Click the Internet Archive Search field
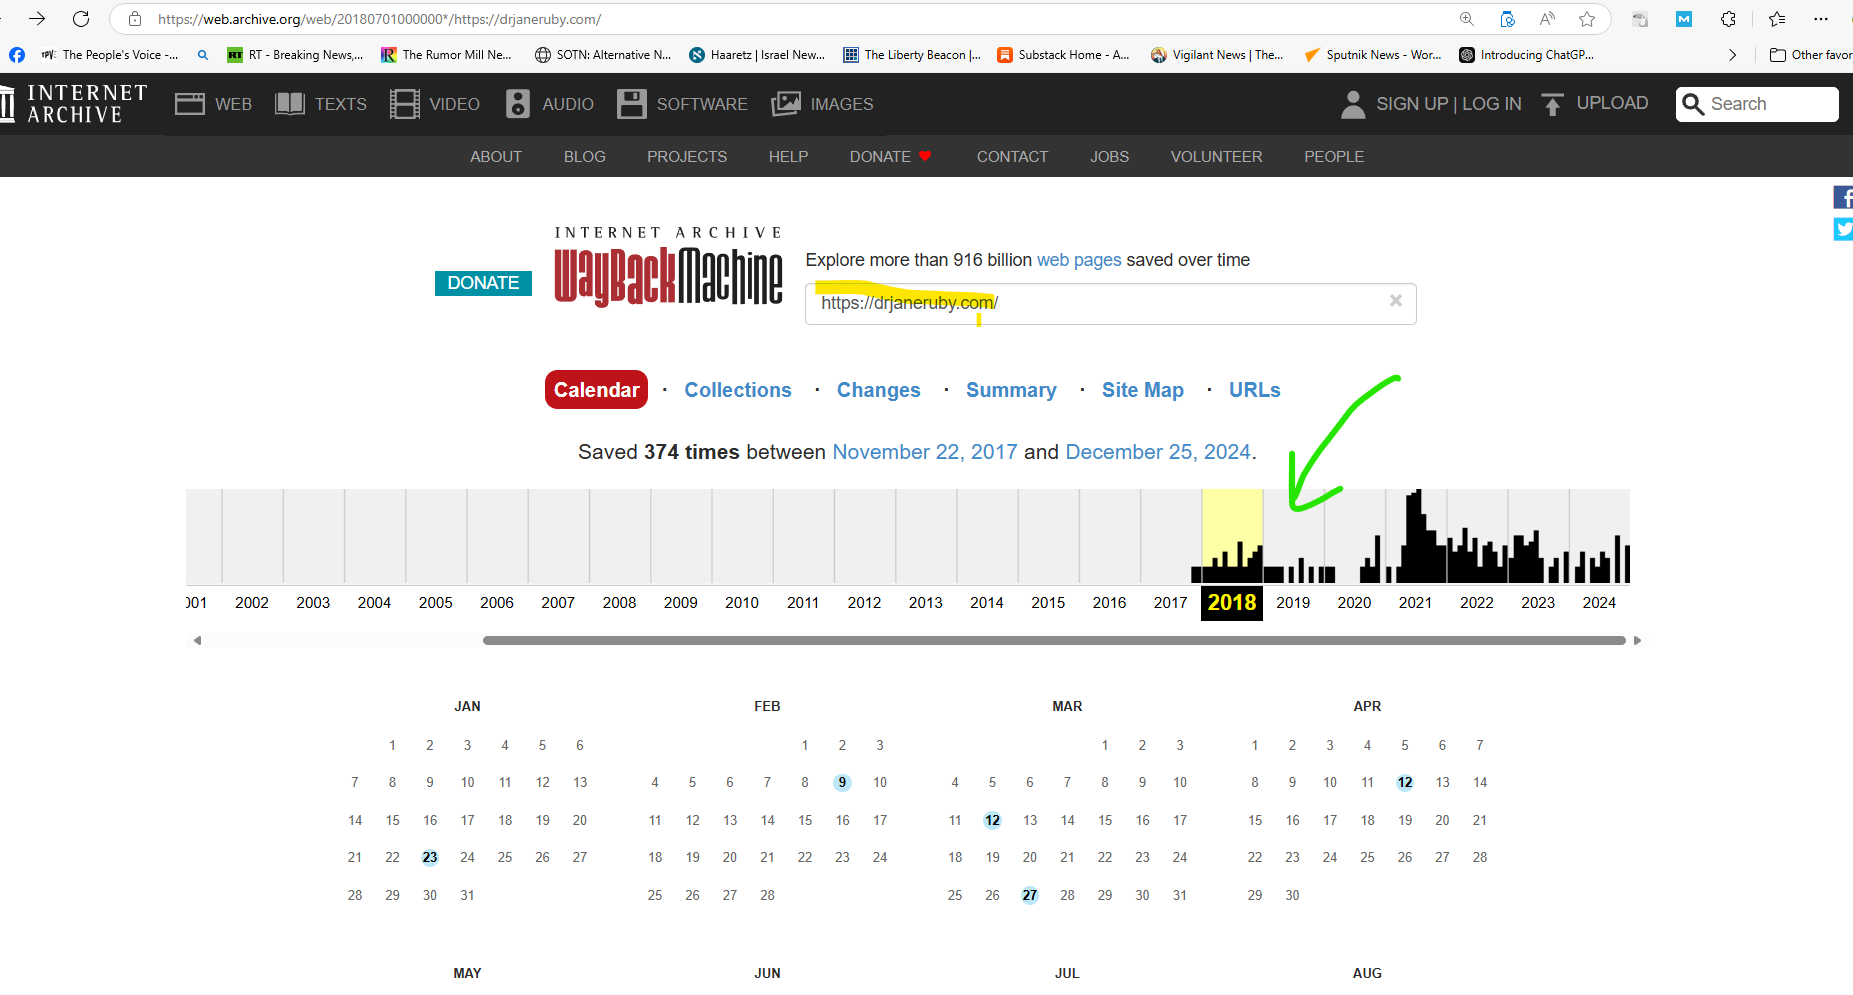The width and height of the screenshot is (1853, 995). click(1757, 104)
